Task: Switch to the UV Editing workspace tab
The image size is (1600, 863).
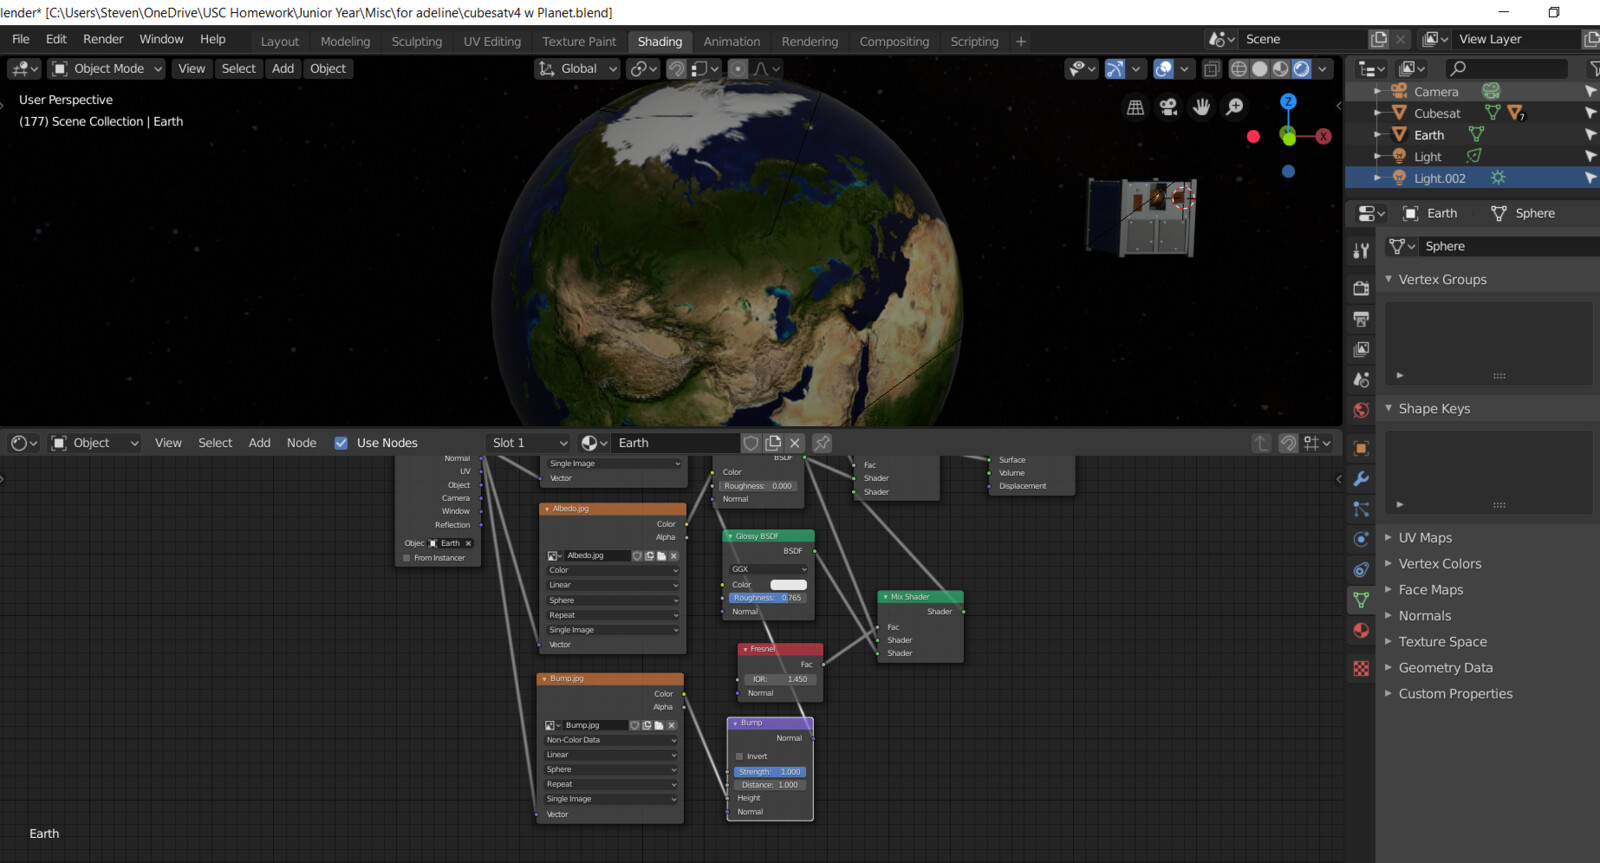Action: [492, 41]
